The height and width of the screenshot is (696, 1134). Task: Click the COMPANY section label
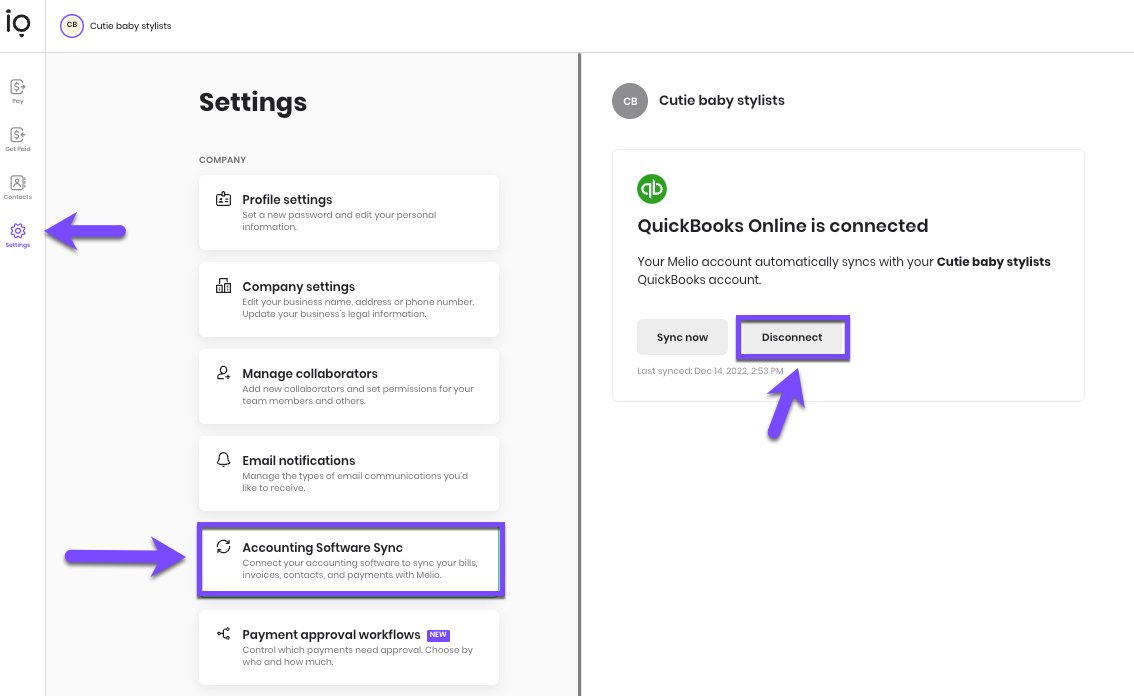[x=223, y=160]
